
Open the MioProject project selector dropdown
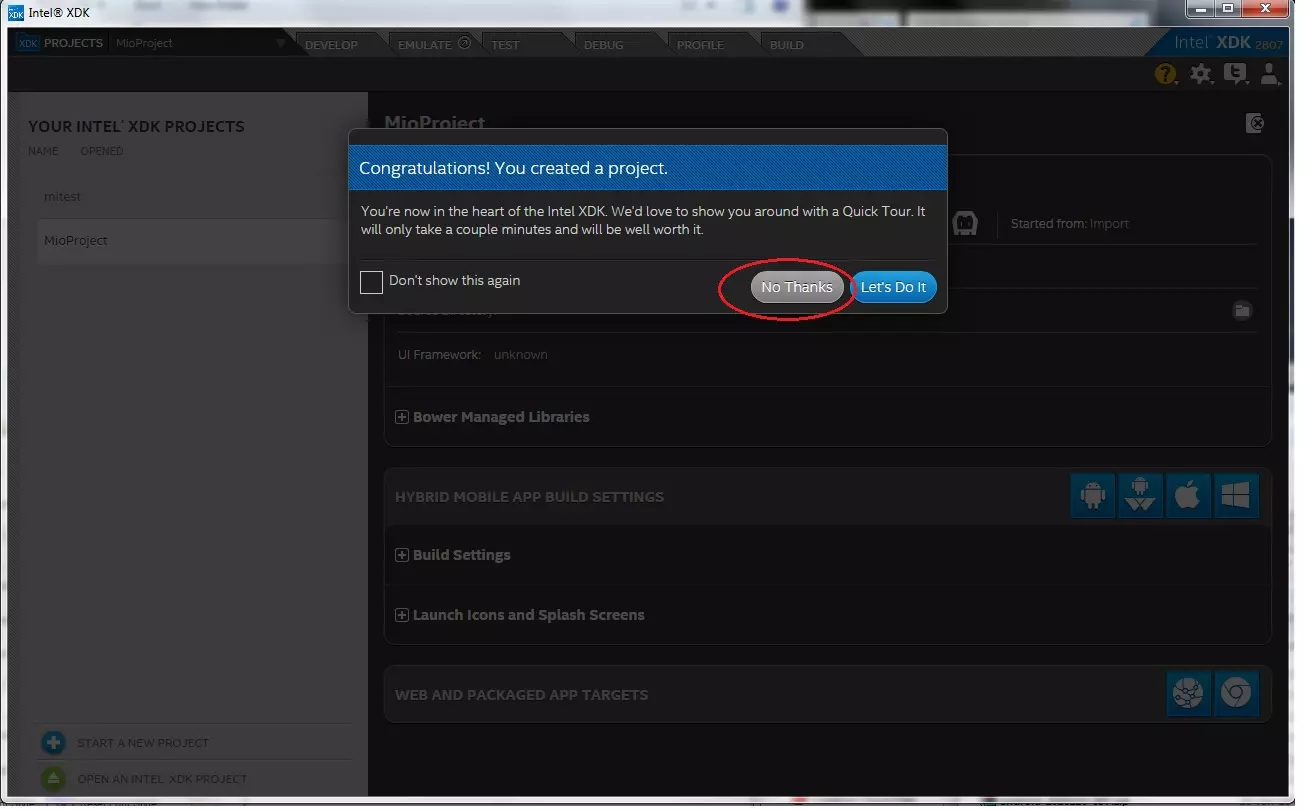click(200, 43)
